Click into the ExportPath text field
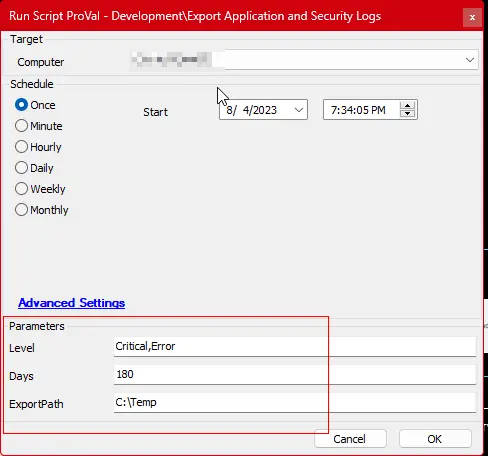Viewport: 488px width, 456px height. pos(295,403)
